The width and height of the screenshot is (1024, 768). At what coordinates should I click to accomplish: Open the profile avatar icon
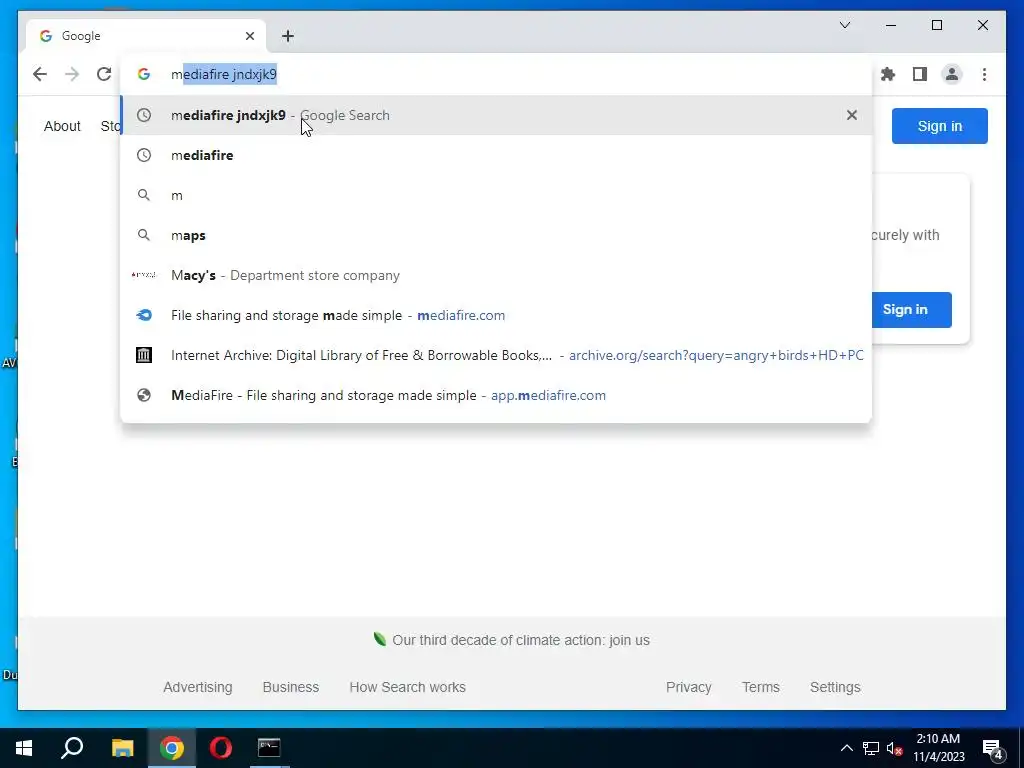[952, 74]
